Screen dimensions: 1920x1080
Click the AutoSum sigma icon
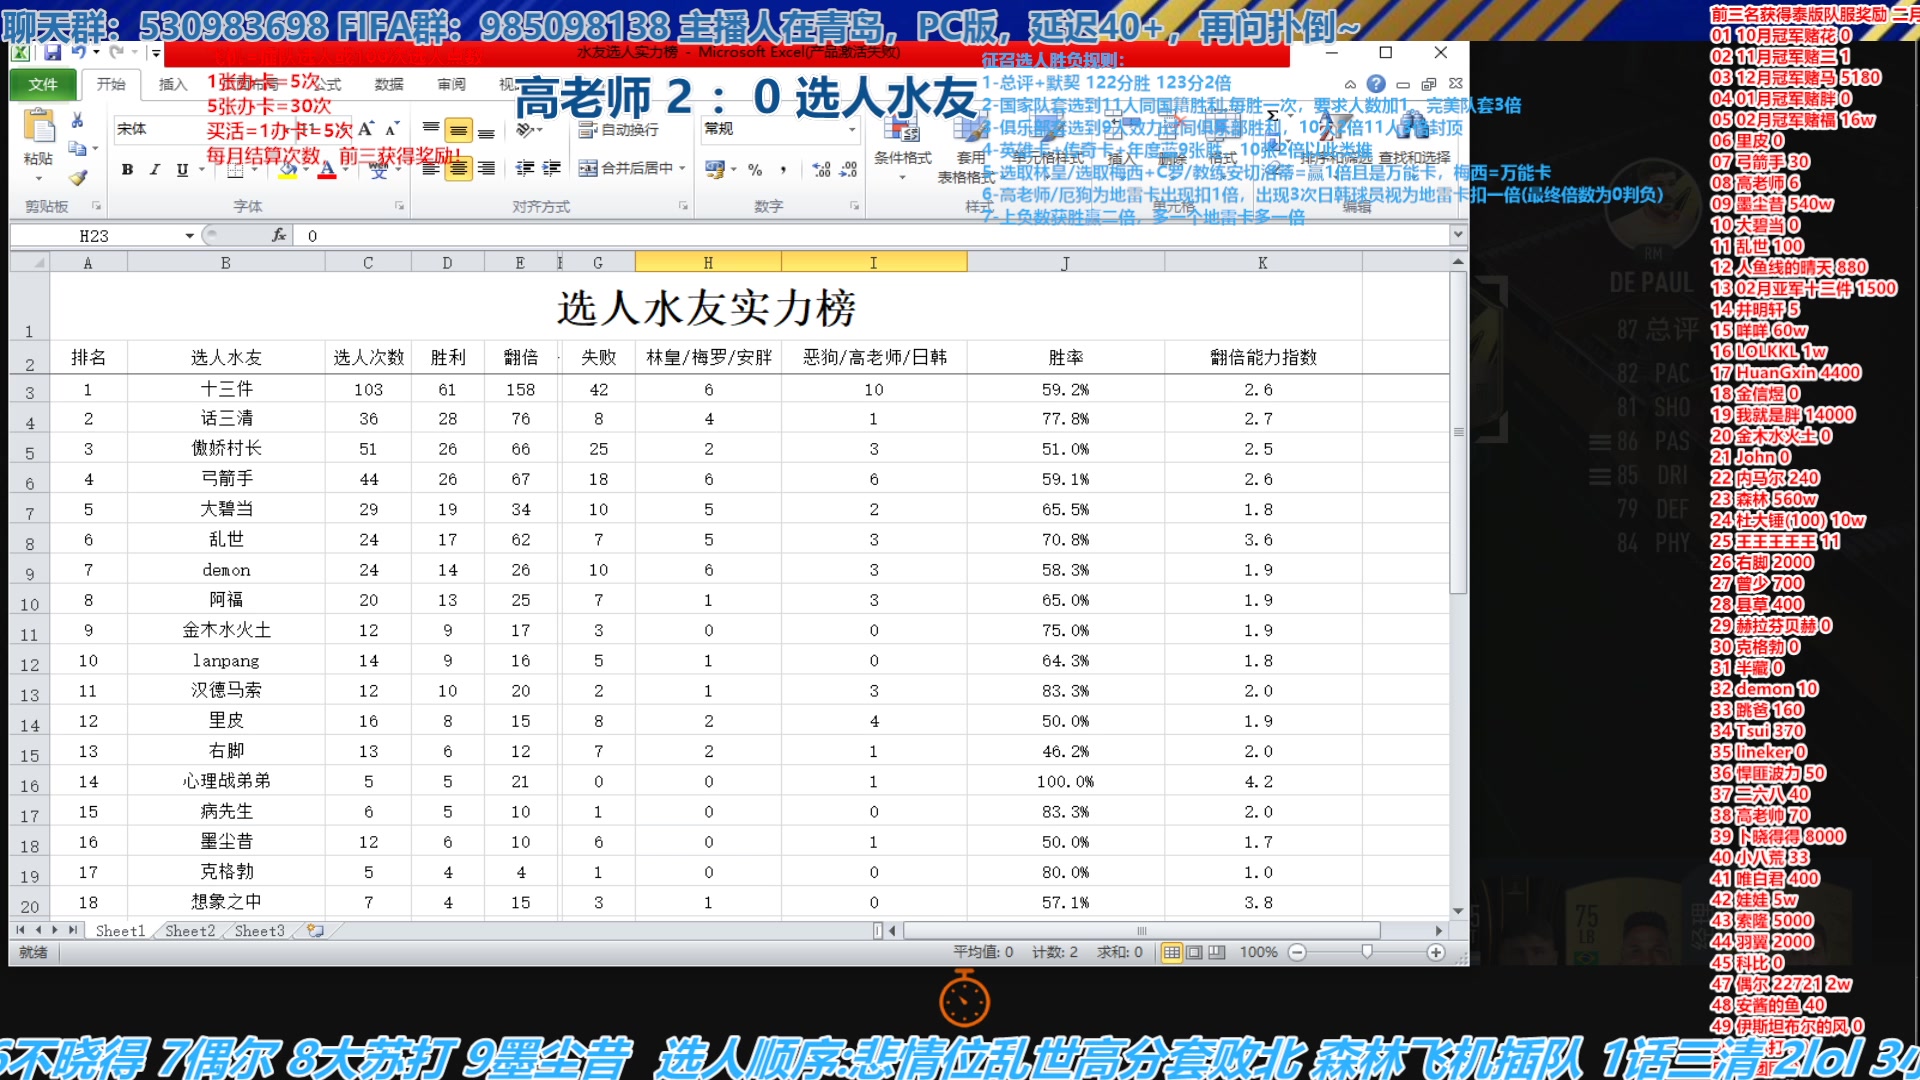[1271, 116]
